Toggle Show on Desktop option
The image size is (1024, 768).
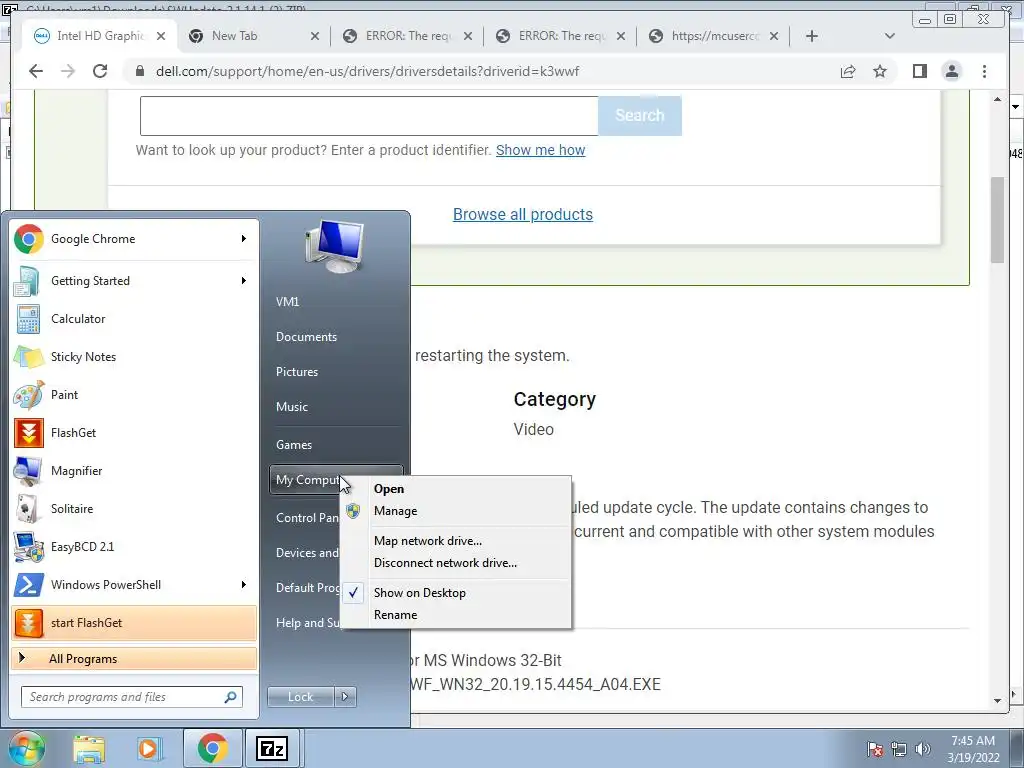tap(456, 593)
